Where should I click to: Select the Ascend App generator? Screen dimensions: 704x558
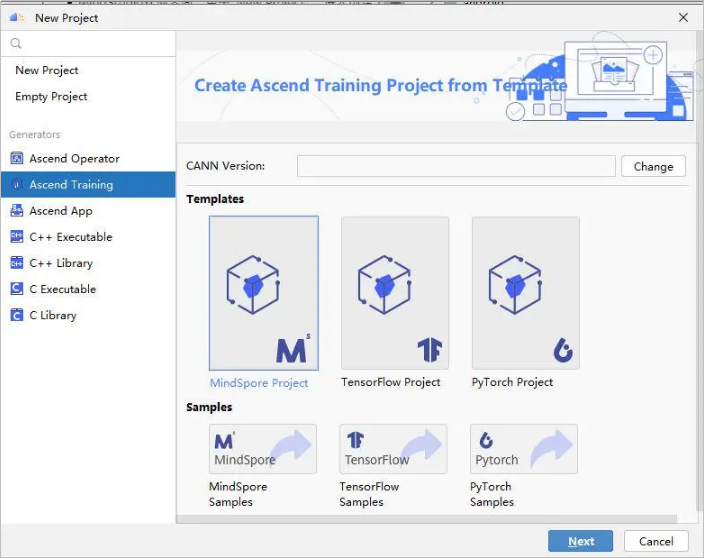pos(88,211)
